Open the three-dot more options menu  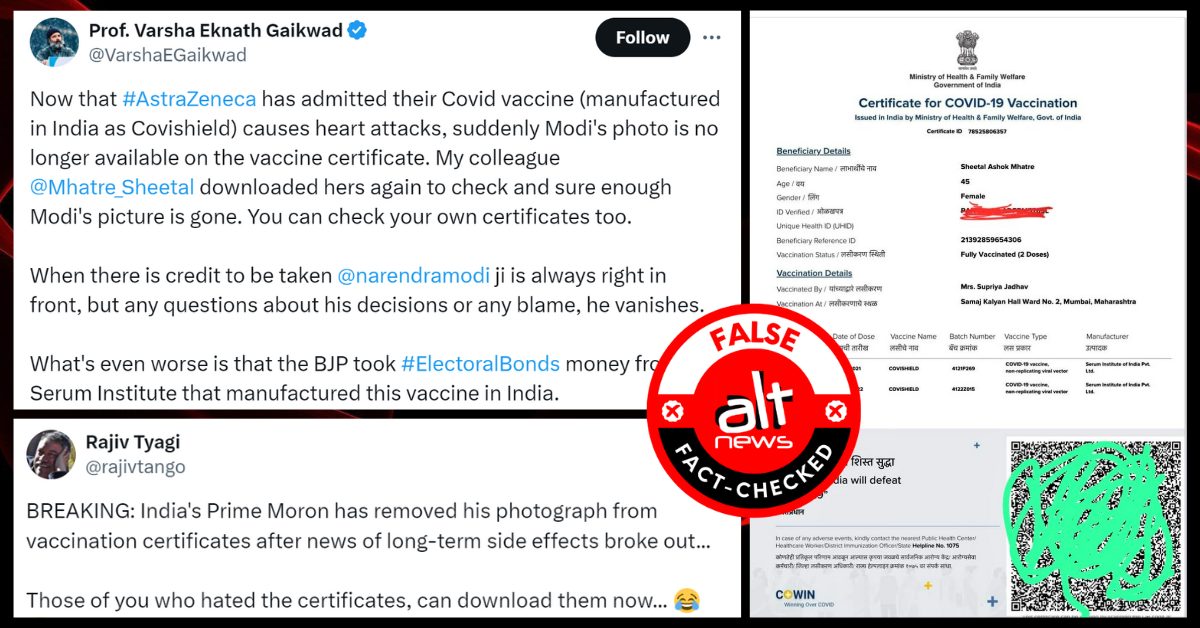click(712, 38)
